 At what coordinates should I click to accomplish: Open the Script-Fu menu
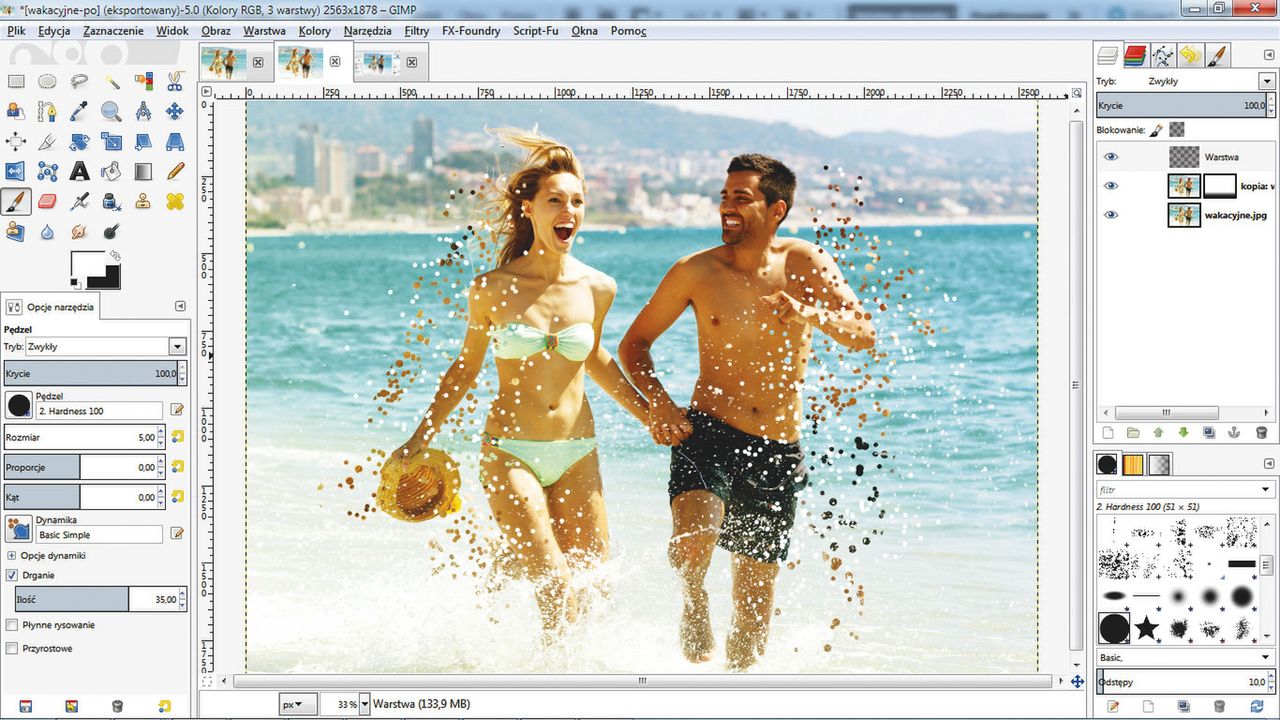(536, 31)
